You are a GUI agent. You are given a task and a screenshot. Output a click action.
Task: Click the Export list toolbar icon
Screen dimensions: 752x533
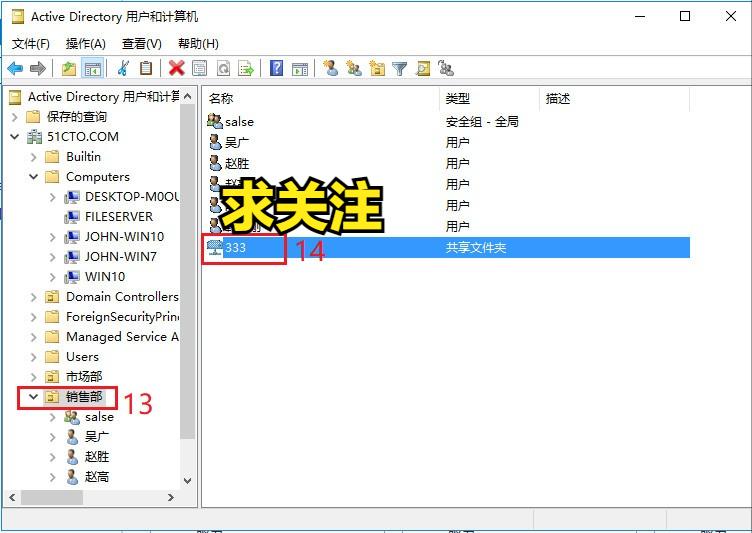(246, 69)
